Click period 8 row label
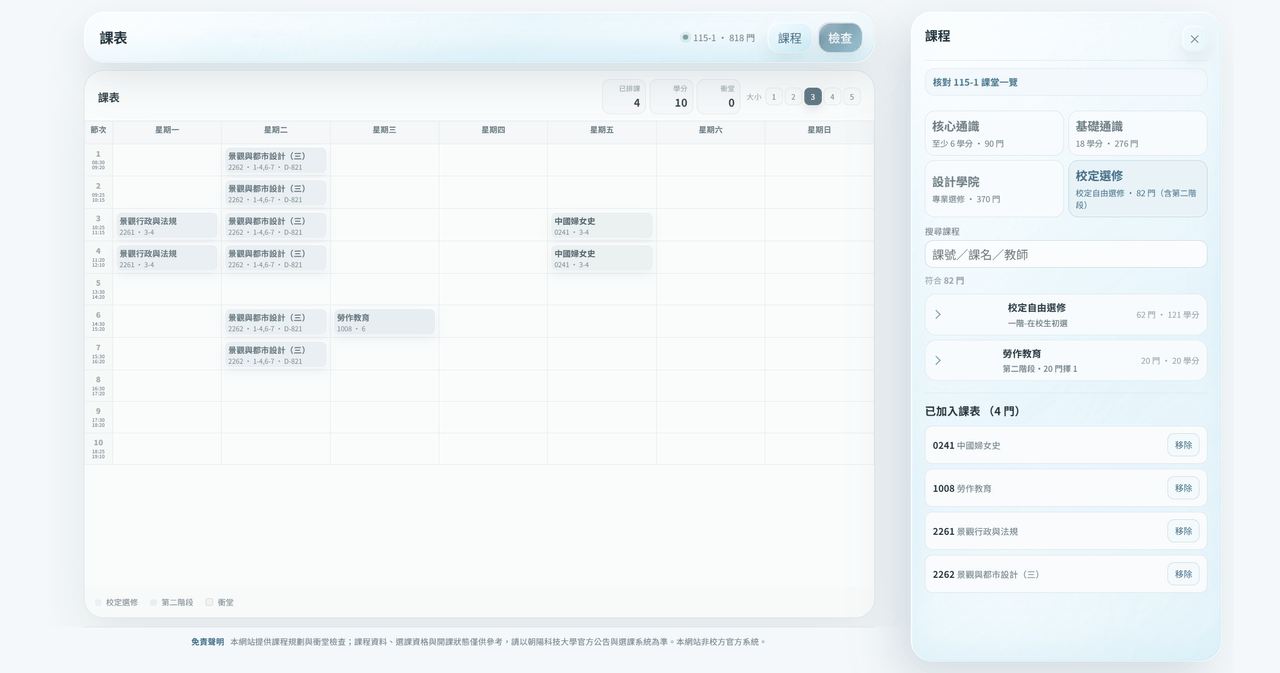 click(98, 386)
